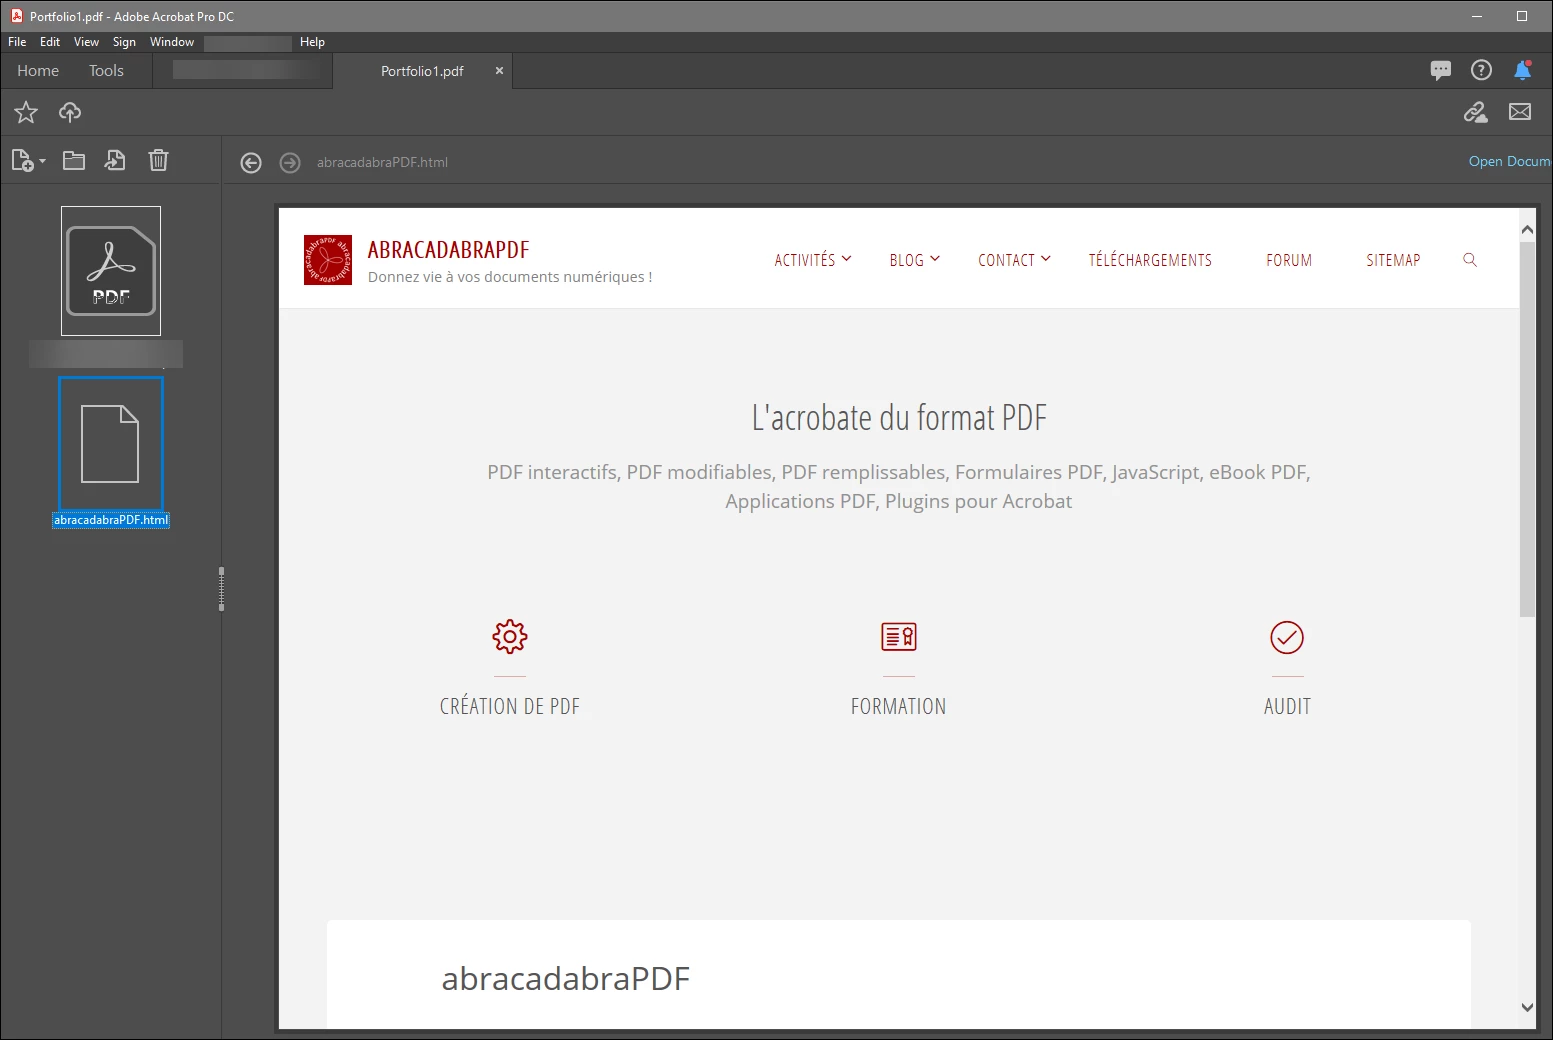Click the Delete trash icon
Image resolution: width=1553 pixels, height=1040 pixels.
point(158,160)
